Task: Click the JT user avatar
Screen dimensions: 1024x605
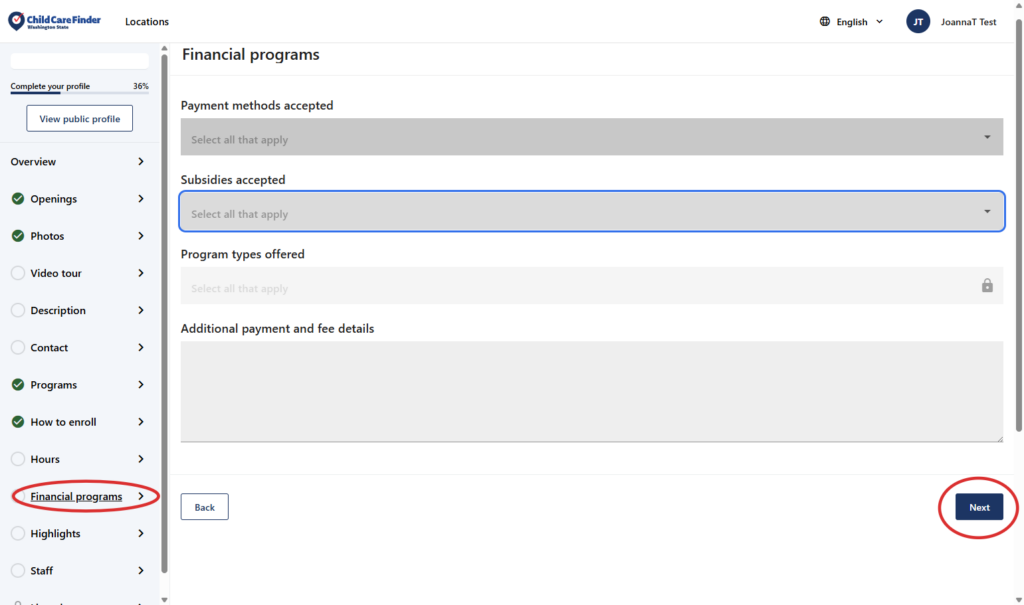Action: pos(918,22)
